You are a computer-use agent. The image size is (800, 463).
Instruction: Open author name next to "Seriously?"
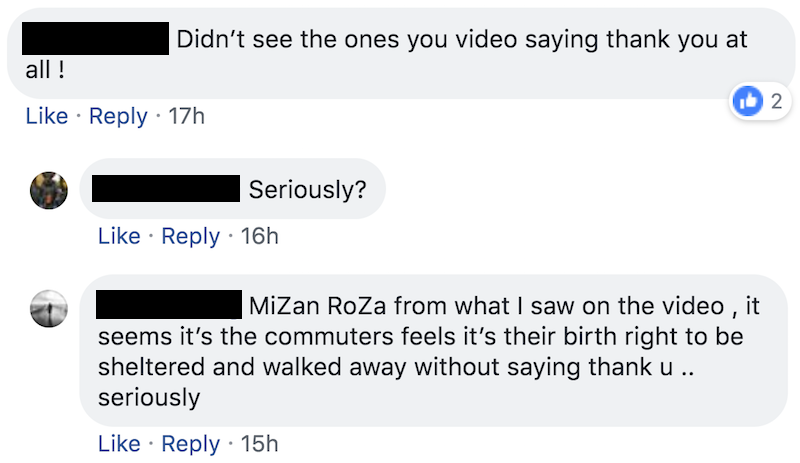point(165,188)
